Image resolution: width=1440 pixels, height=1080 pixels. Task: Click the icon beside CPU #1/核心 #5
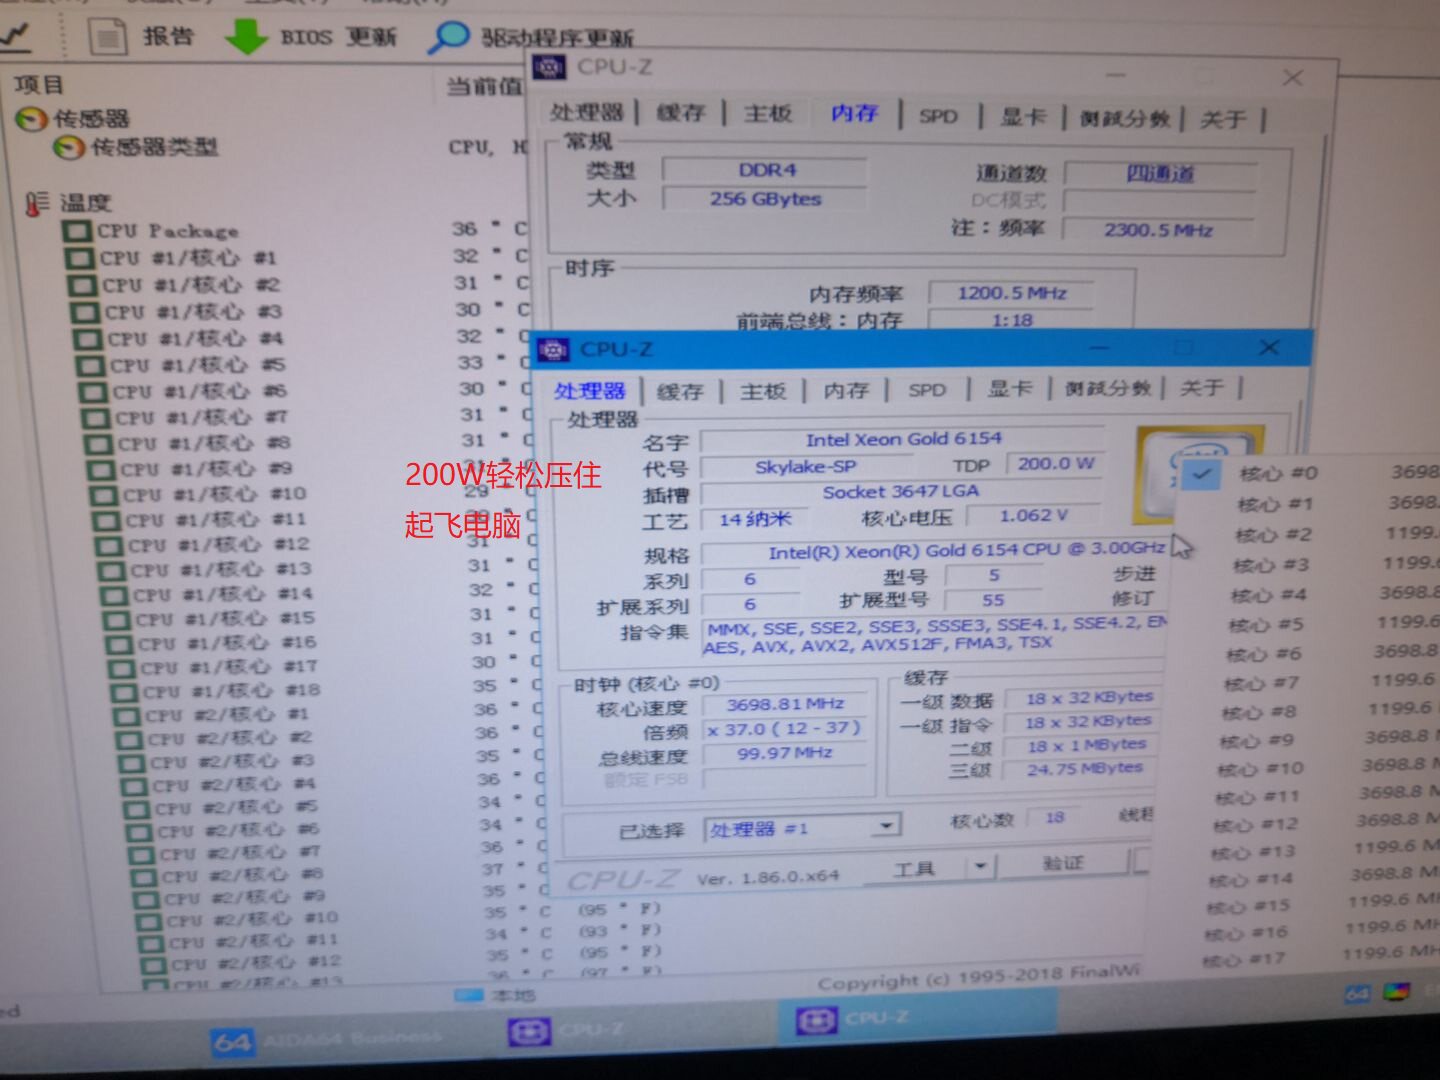[92, 366]
